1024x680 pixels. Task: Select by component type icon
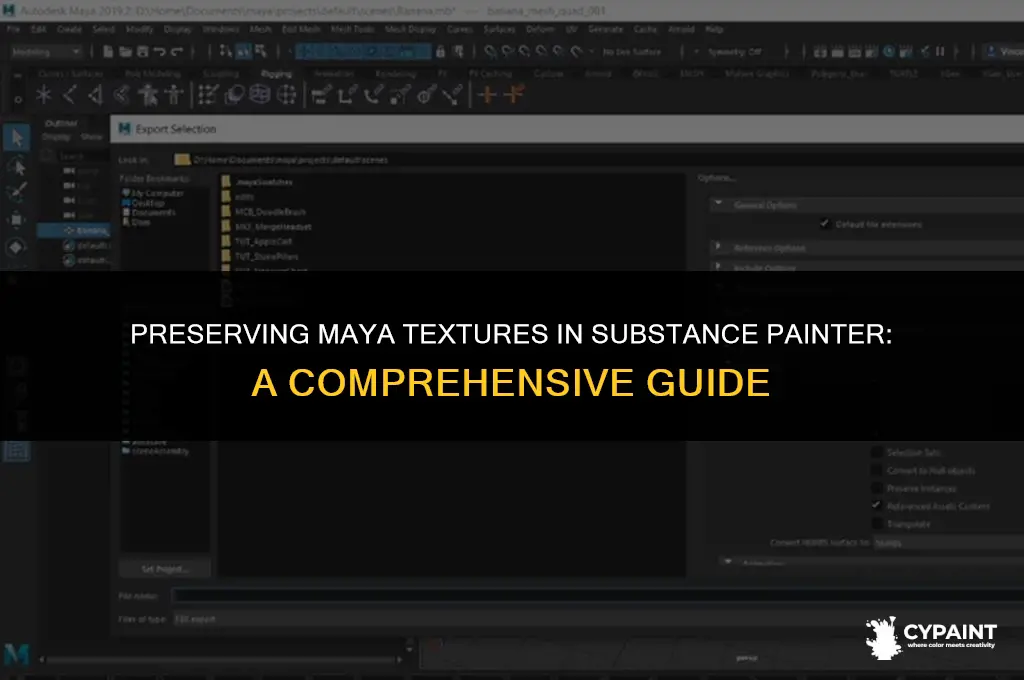pos(261,51)
